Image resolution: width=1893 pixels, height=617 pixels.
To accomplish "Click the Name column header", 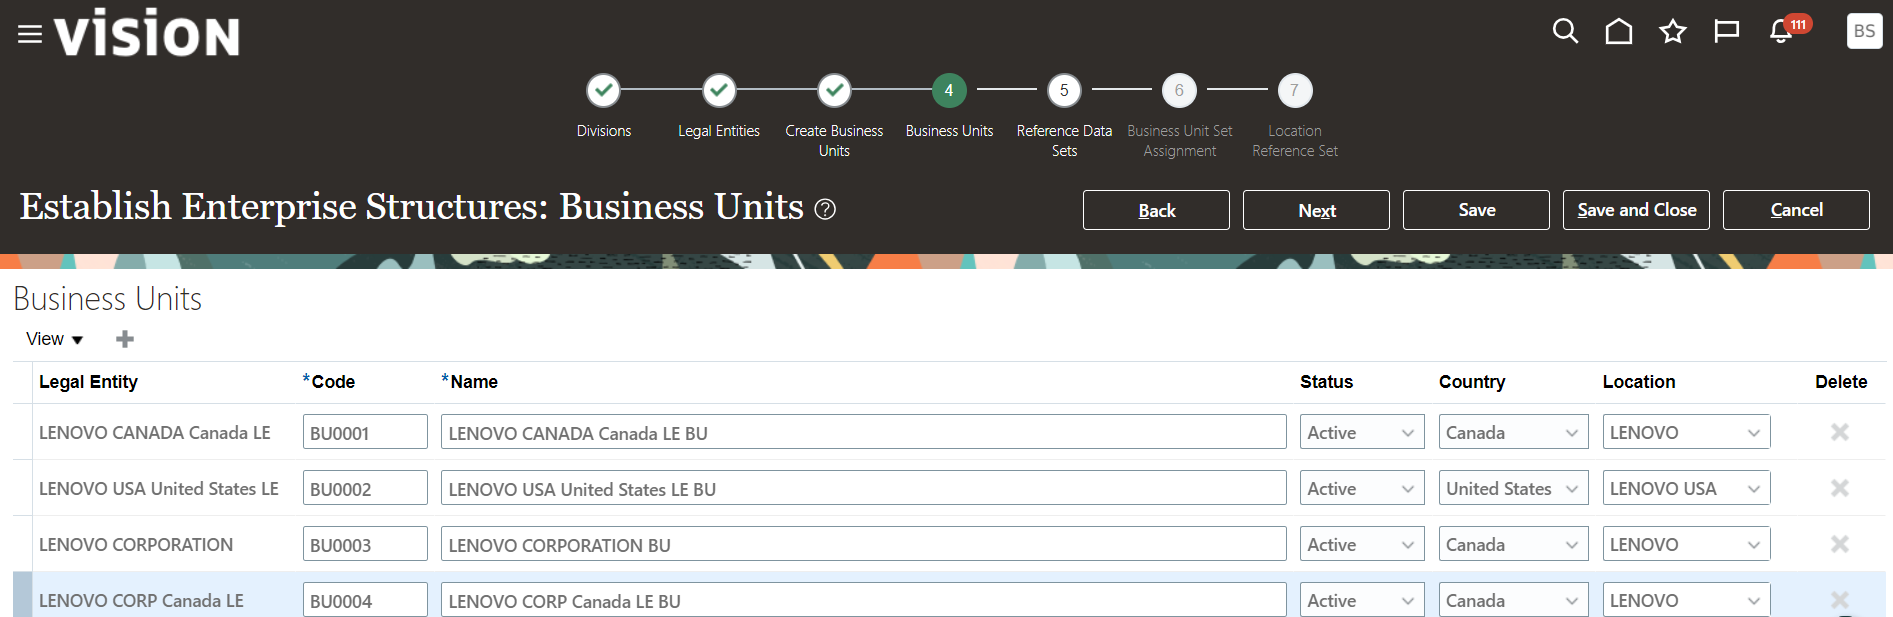I will pyautogui.click(x=474, y=382).
